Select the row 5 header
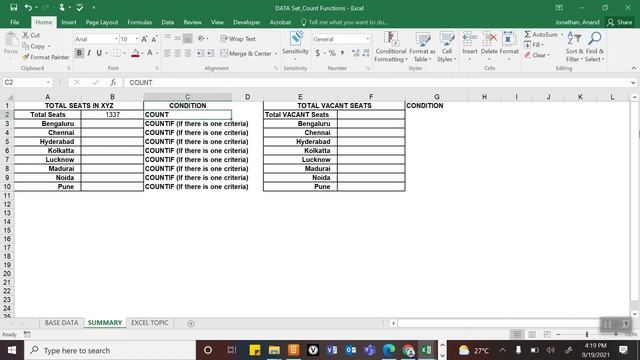Screen dimensions: 640x360 (7, 142)
